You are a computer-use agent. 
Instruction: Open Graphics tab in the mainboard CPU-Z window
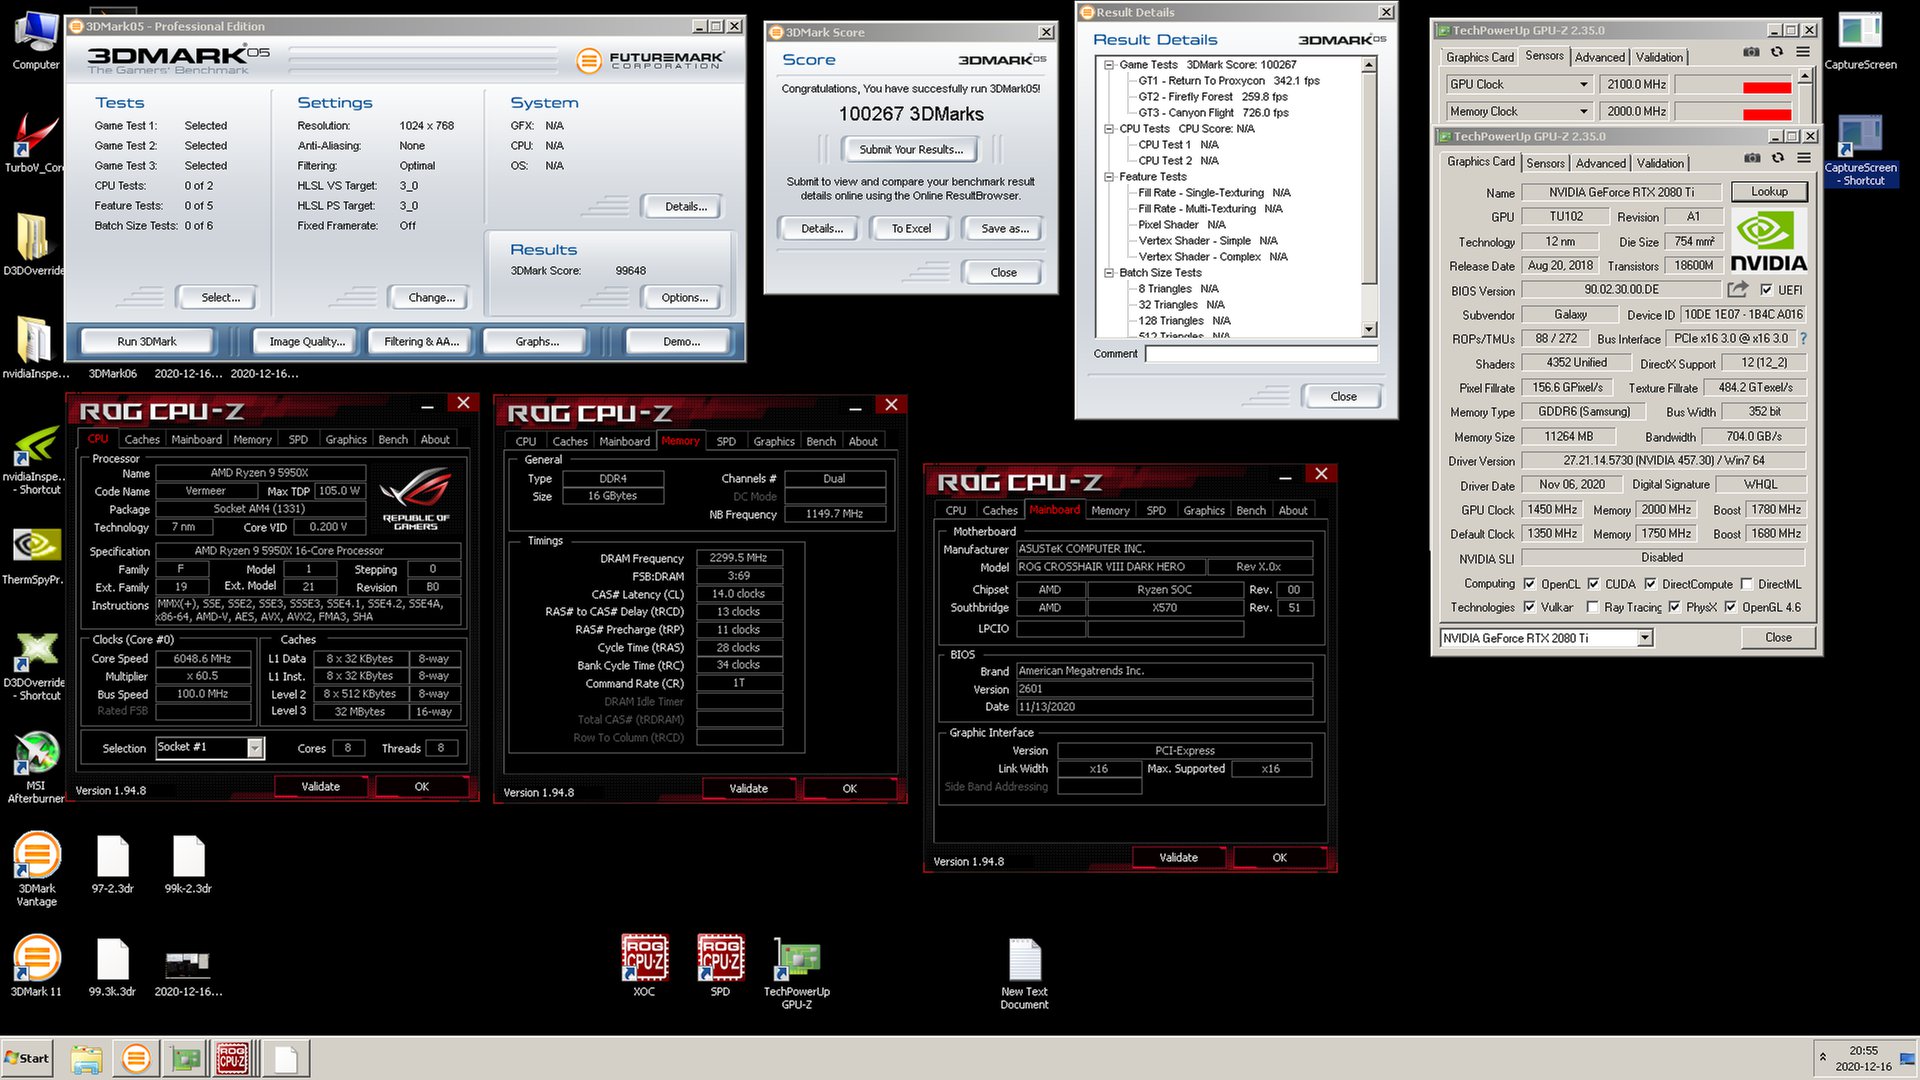tap(1204, 511)
